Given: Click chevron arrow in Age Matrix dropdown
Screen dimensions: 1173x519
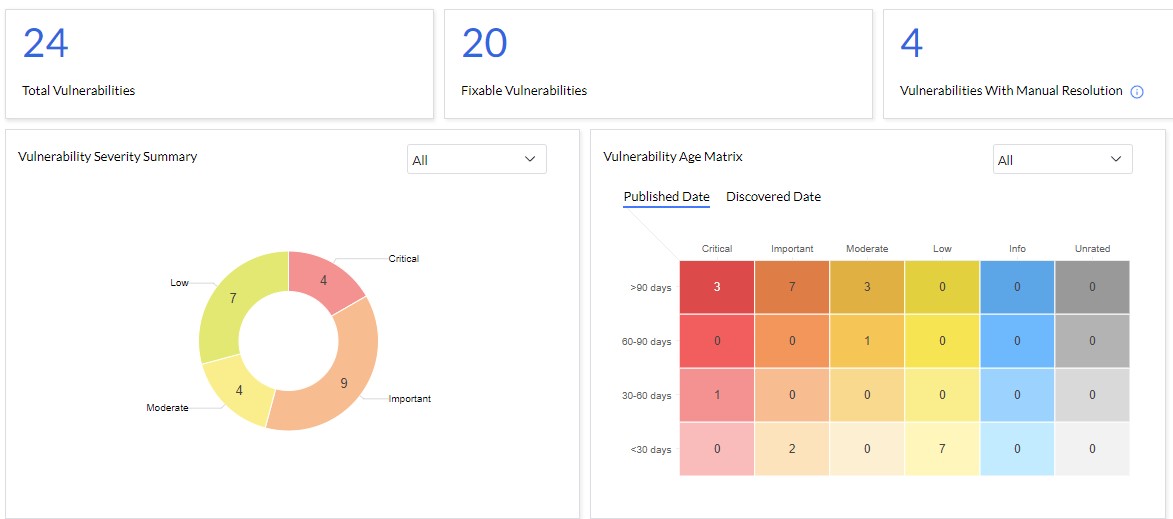Looking at the screenshot, I should (x=1116, y=160).
